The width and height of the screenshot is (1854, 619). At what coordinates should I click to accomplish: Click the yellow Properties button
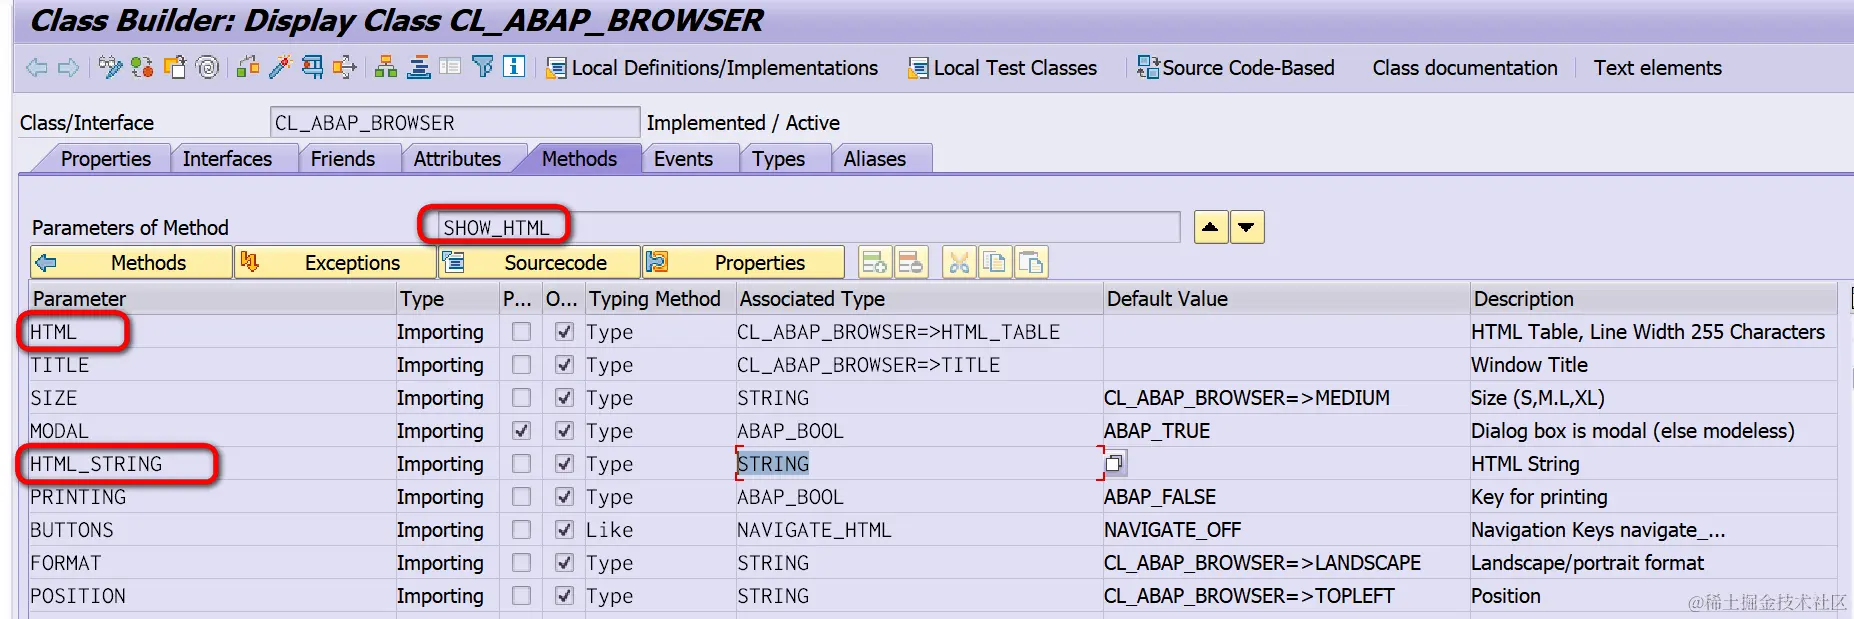pyautogui.click(x=743, y=262)
